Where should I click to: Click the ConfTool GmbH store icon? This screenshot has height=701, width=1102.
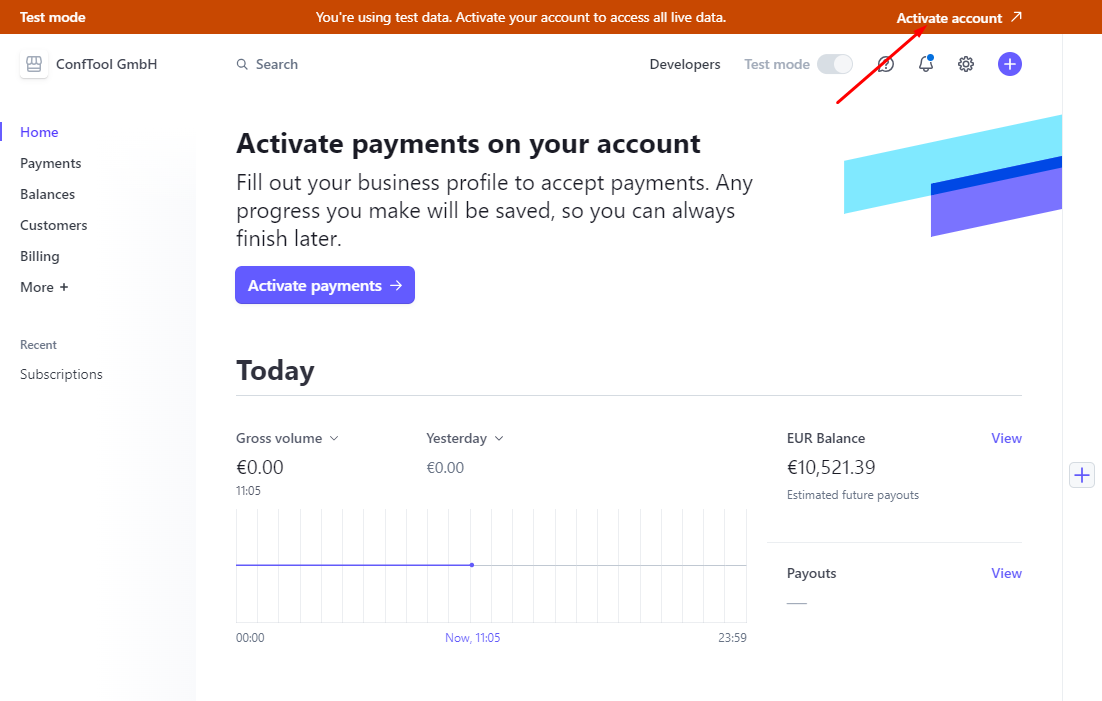coord(34,65)
